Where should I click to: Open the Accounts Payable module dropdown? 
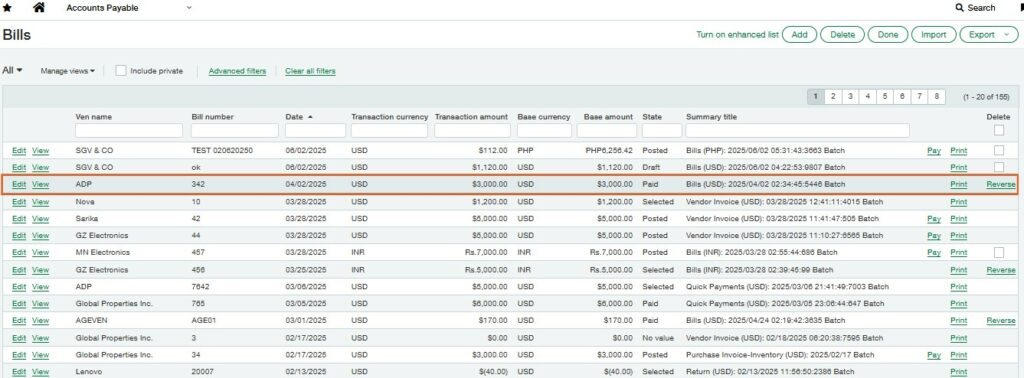click(x=129, y=8)
